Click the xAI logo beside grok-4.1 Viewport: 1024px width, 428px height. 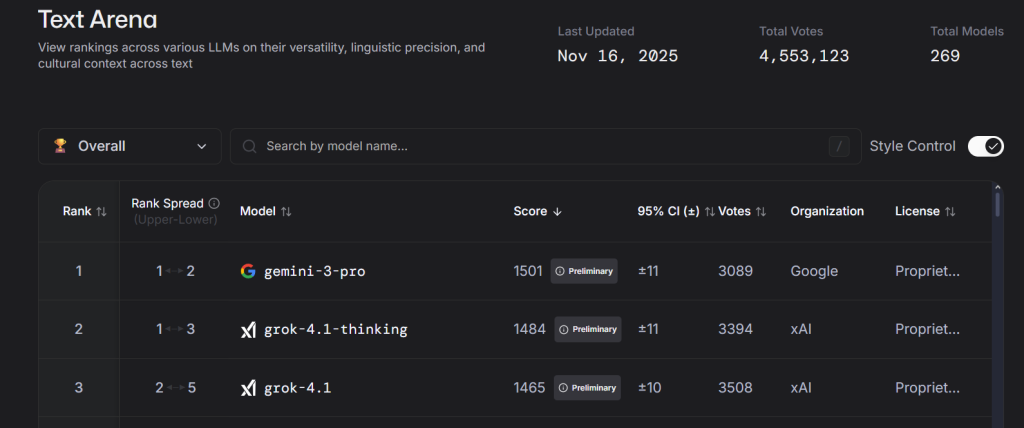(249, 387)
